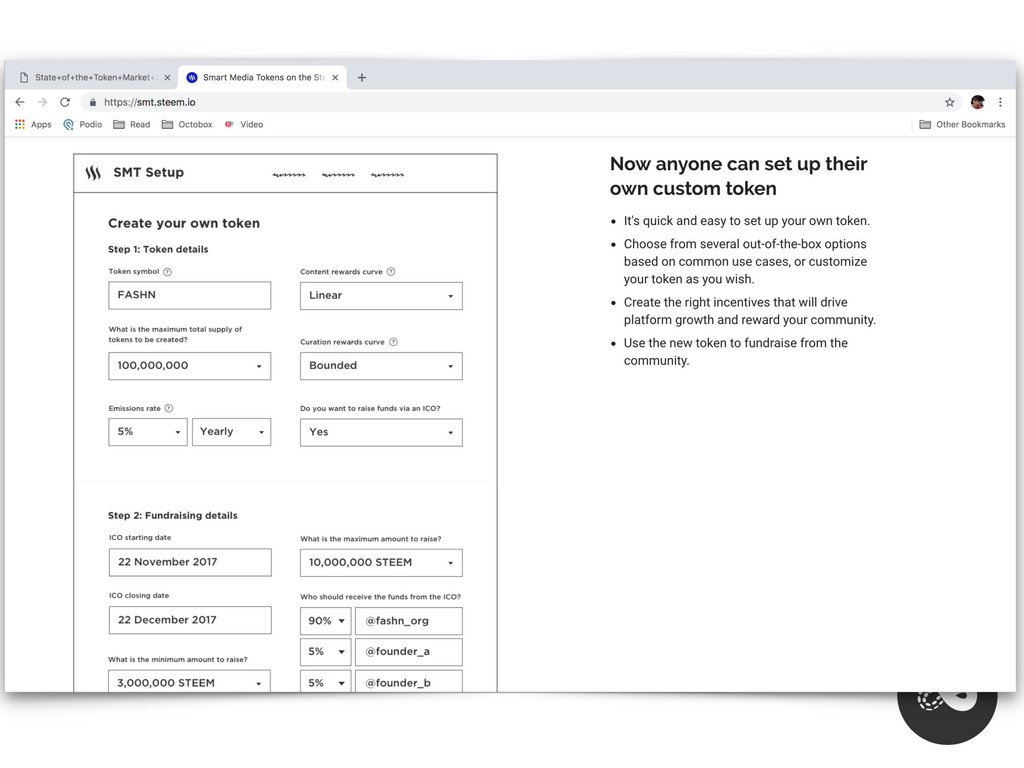This screenshot has width=1024, height=768.
Task: Click the 'Now anyone can set up' headline
Action: click(739, 176)
